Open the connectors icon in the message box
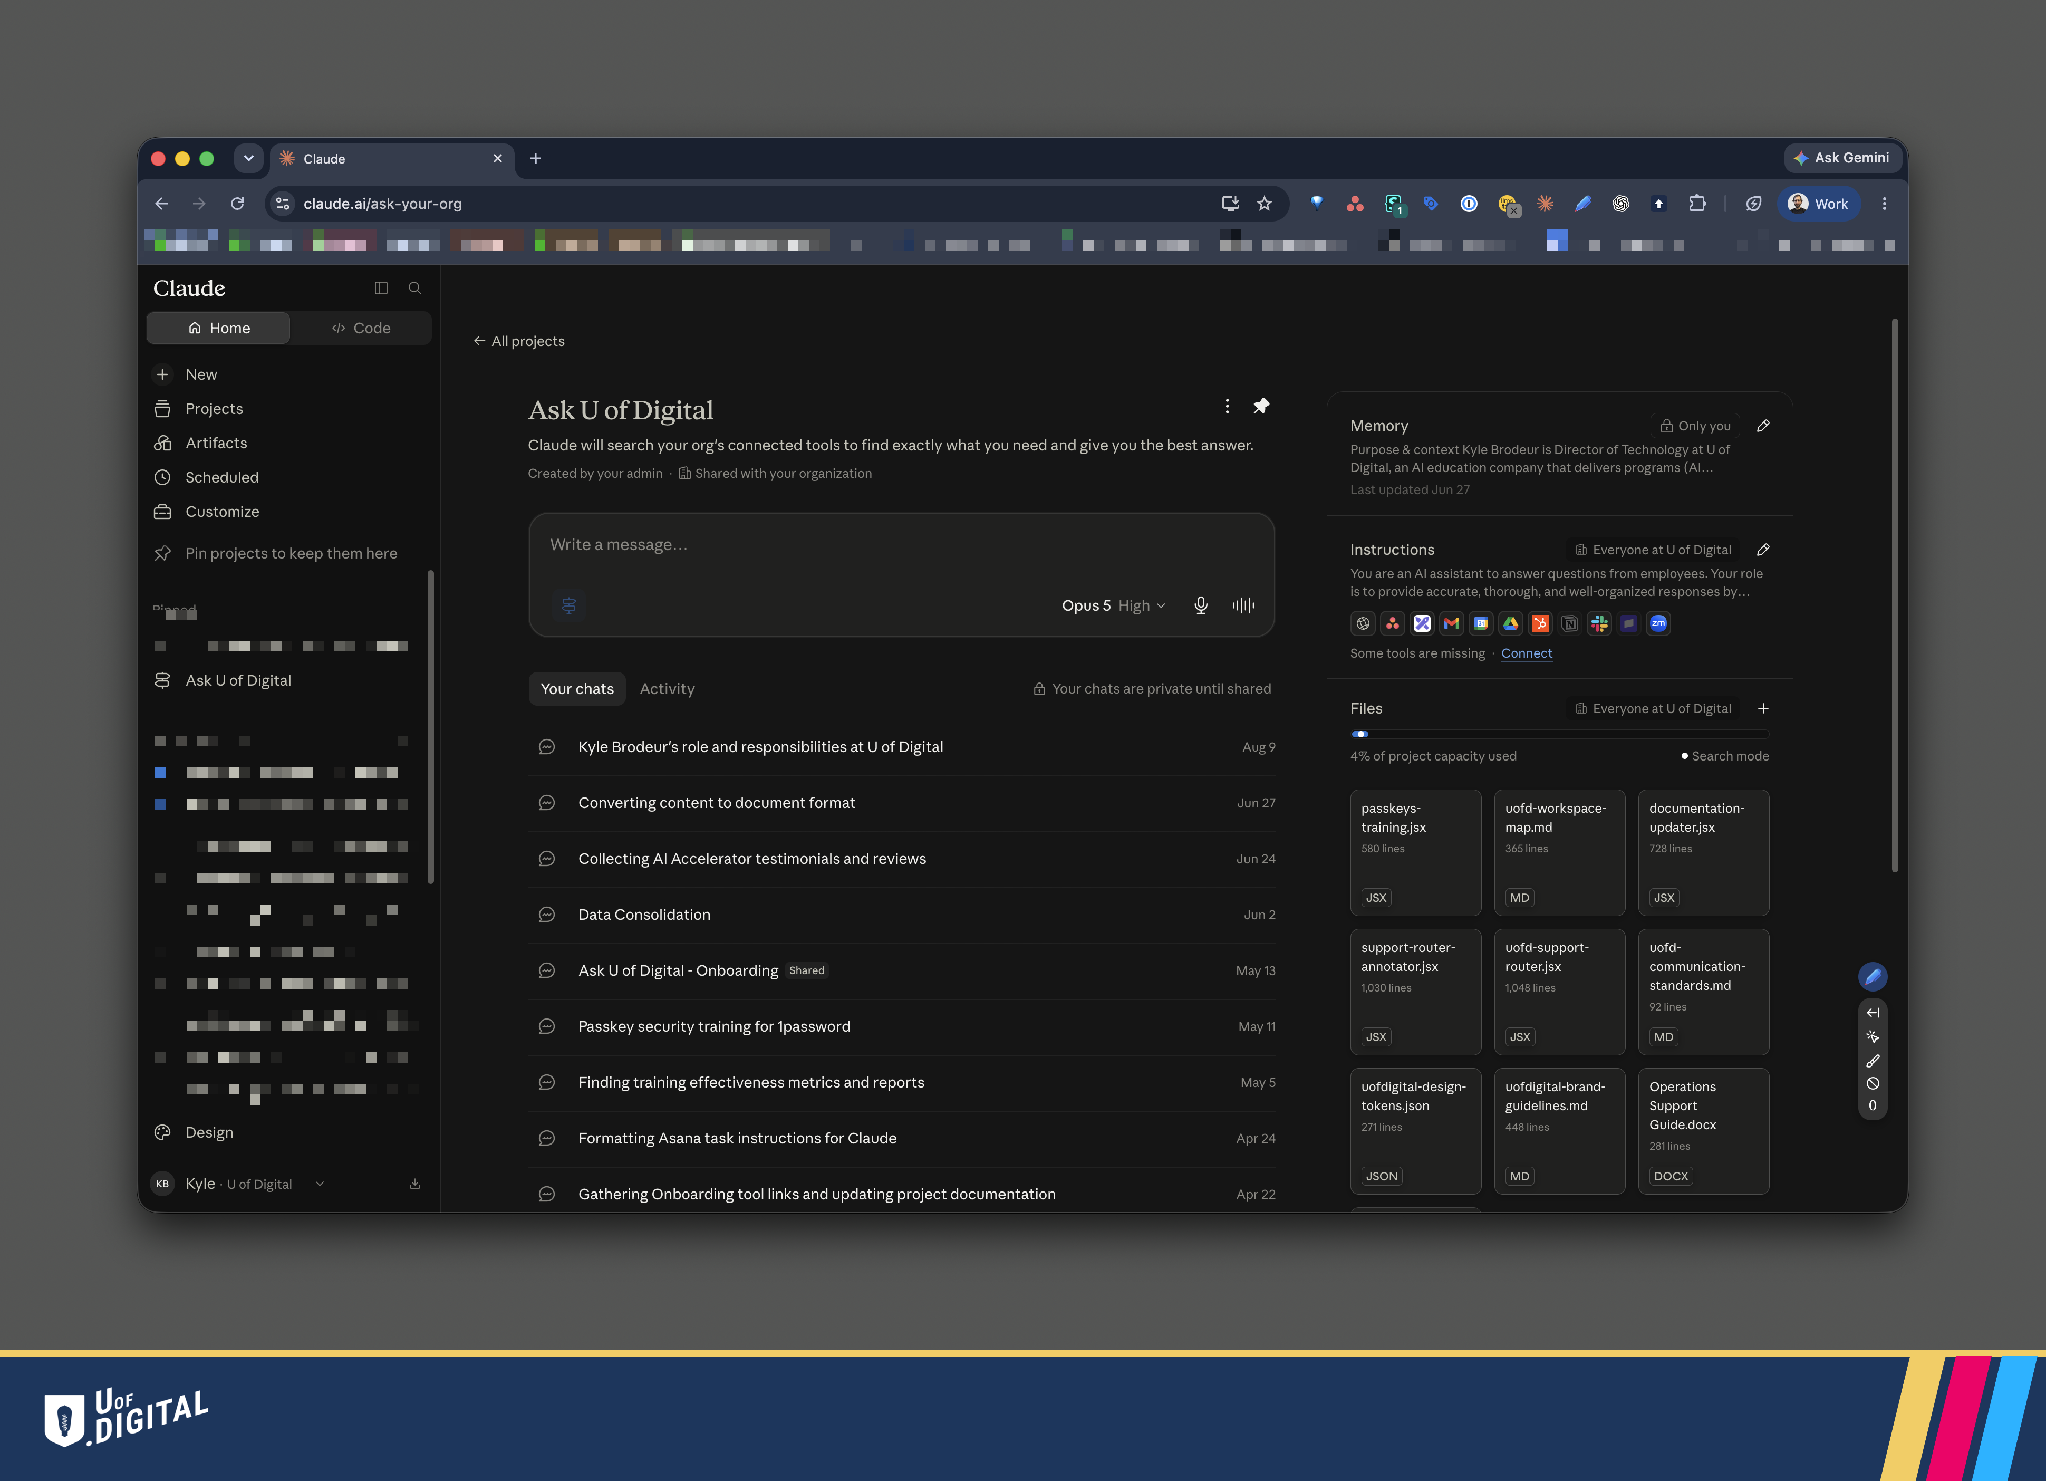 click(569, 605)
